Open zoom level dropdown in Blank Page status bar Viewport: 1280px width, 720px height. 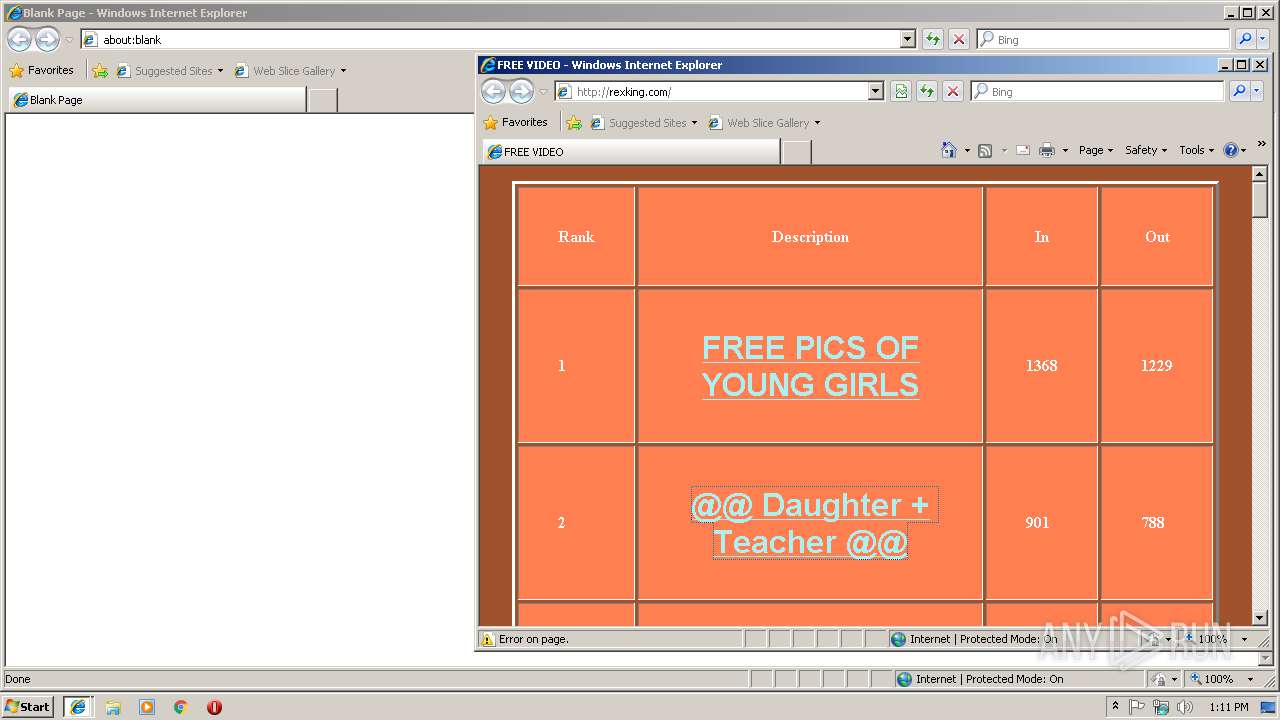pos(1250,679)
